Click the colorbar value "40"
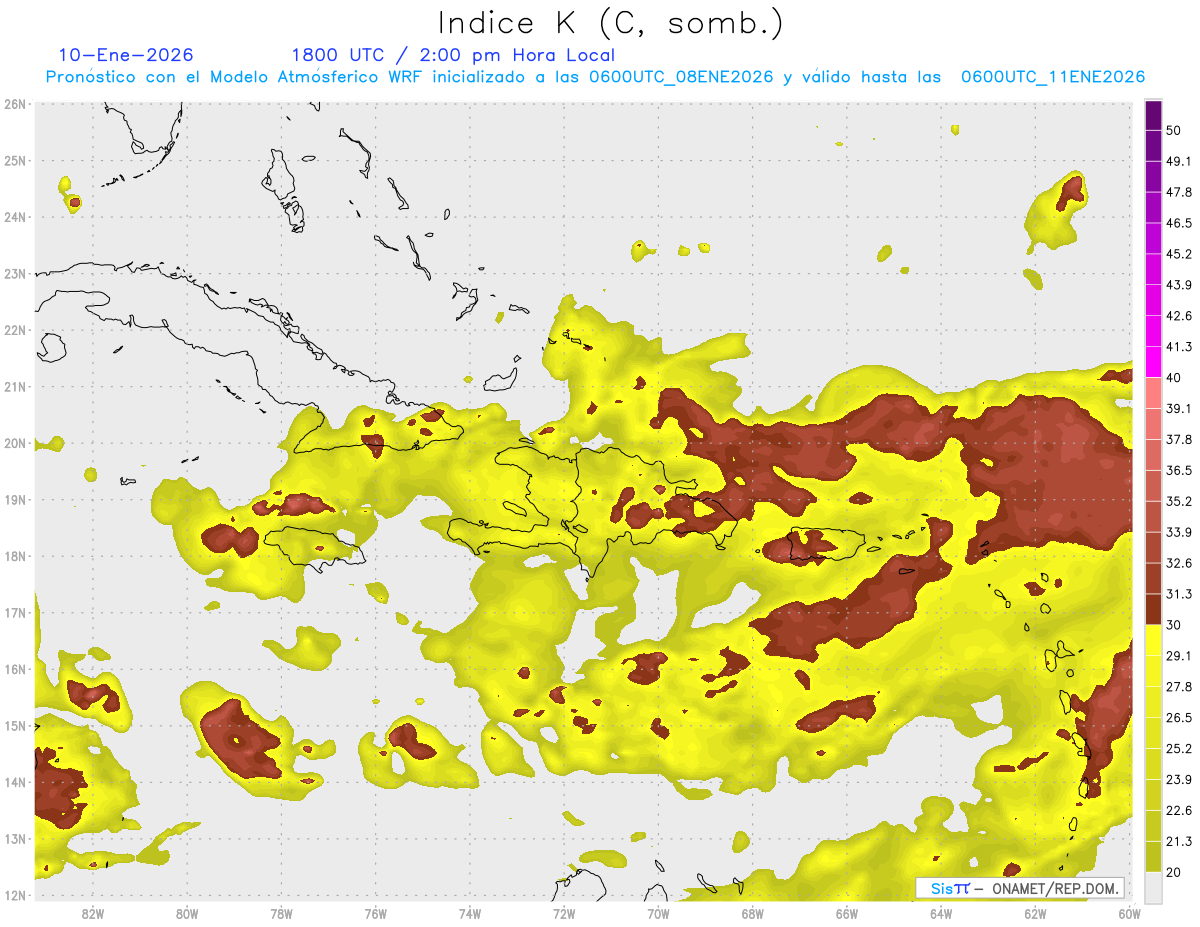The width and height of the screenshot is (1200, 927). [1173, 377]
